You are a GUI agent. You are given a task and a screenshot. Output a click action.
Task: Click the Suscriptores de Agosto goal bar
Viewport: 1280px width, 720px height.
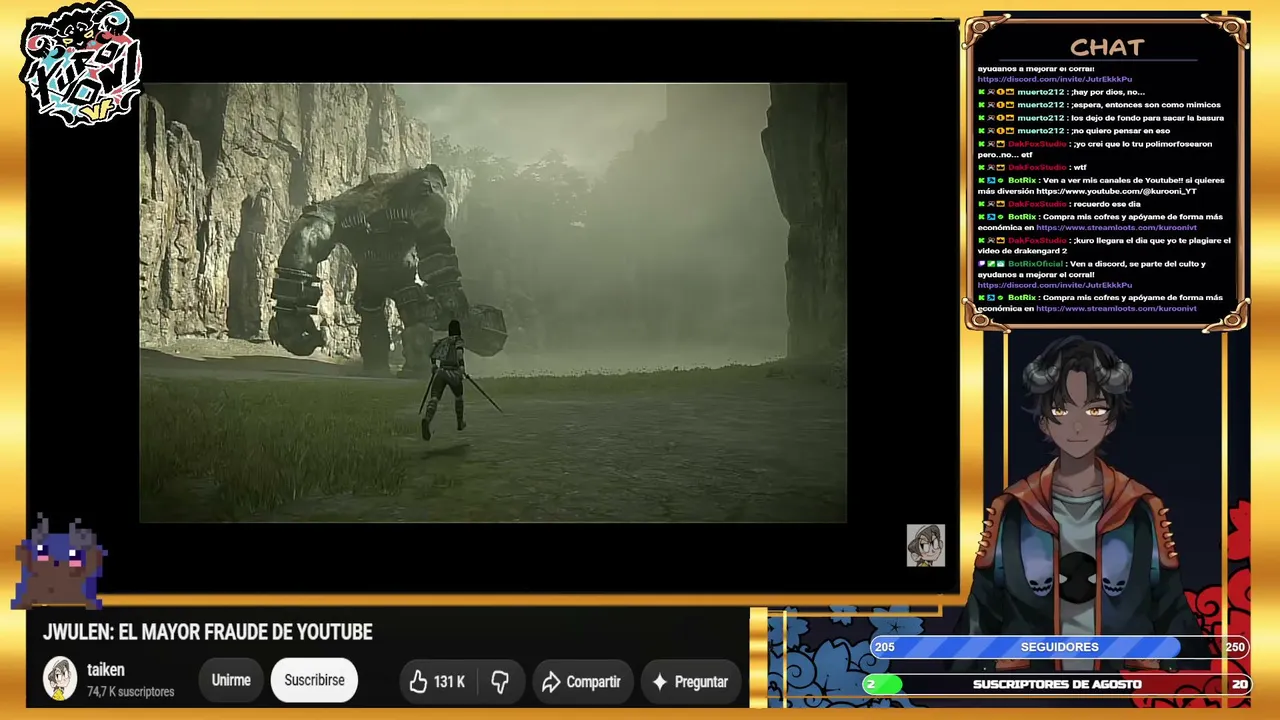click(1056, 684)
